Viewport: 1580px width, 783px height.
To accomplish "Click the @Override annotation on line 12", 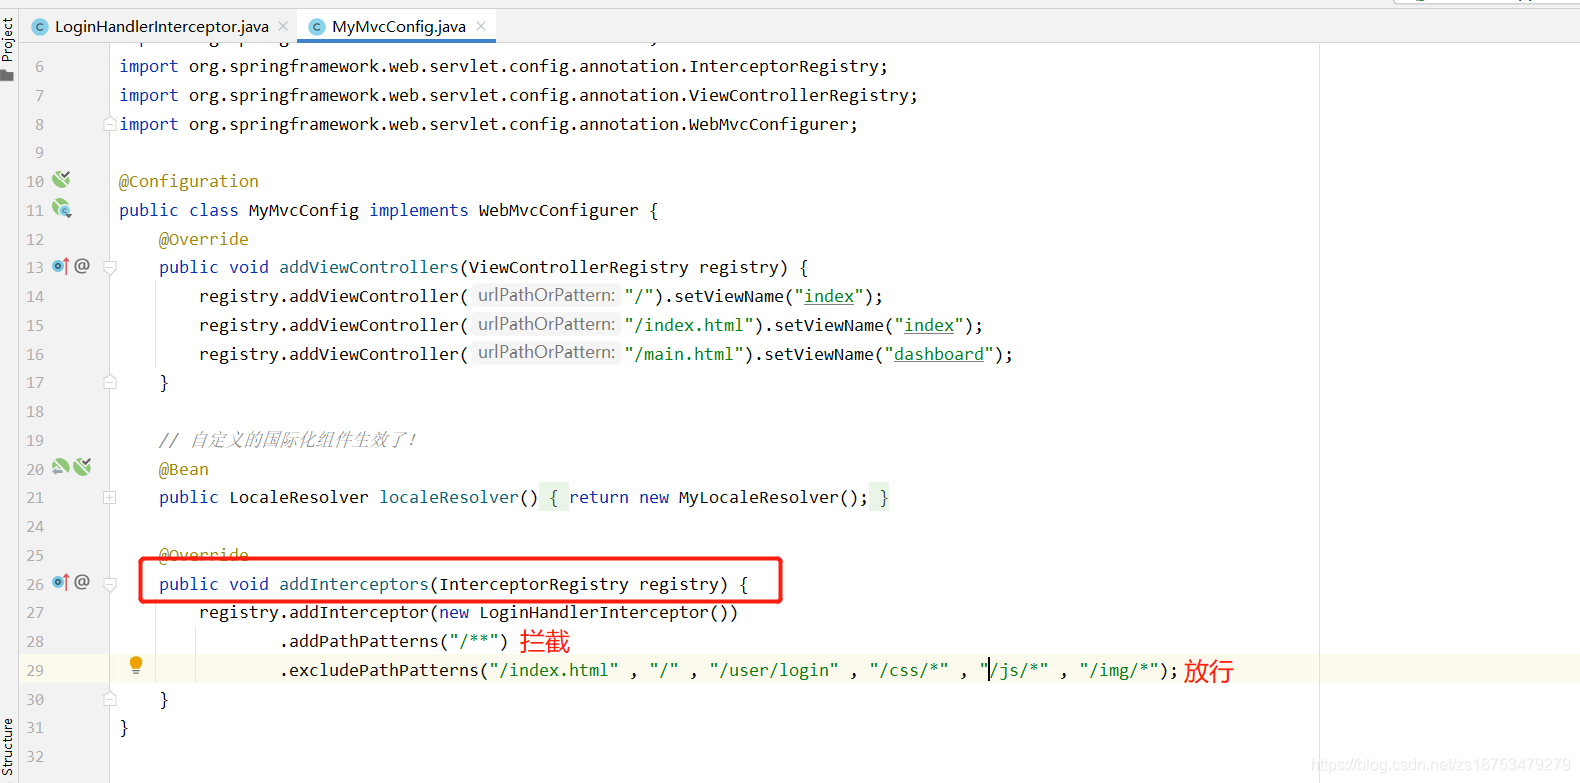I will [204, 239].
